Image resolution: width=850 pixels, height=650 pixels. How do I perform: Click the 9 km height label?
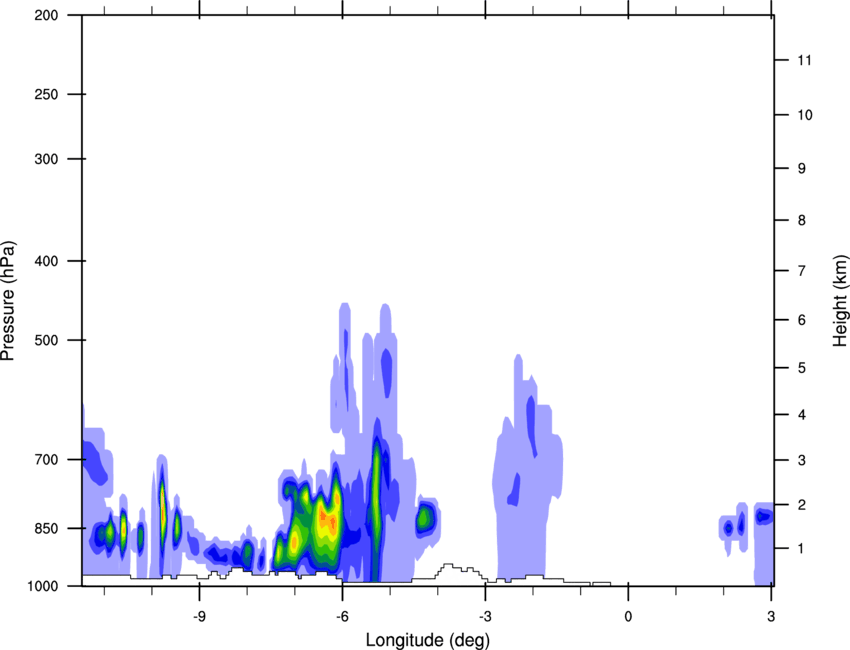[802, 169]
